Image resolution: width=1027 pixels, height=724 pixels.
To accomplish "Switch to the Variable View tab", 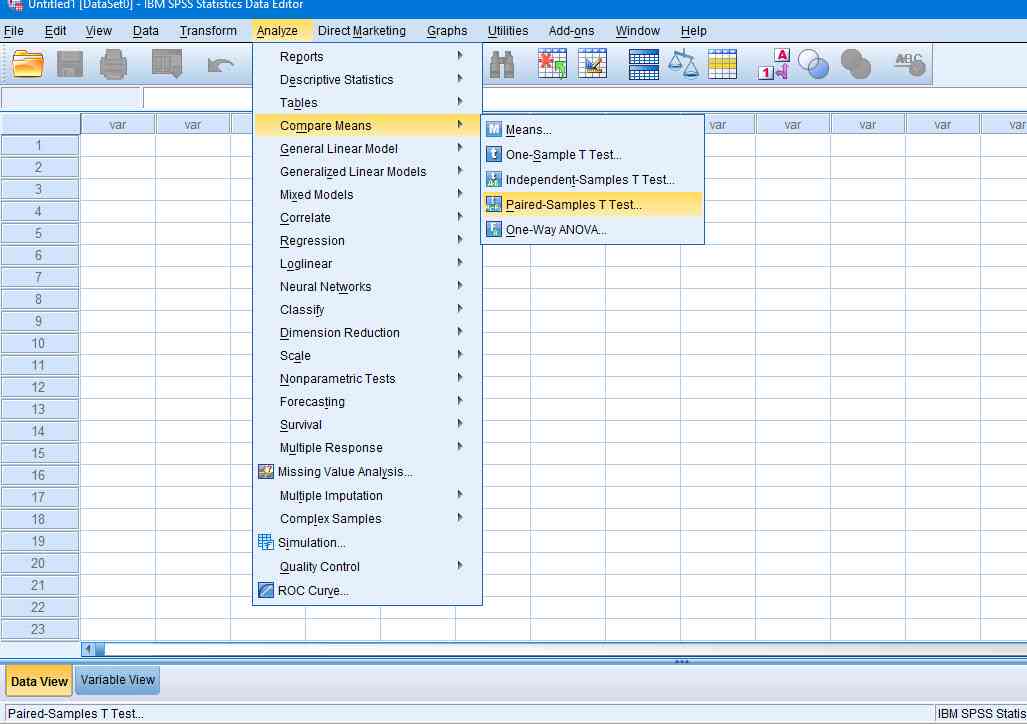I will pyautogui.click(x=118, y=680).
